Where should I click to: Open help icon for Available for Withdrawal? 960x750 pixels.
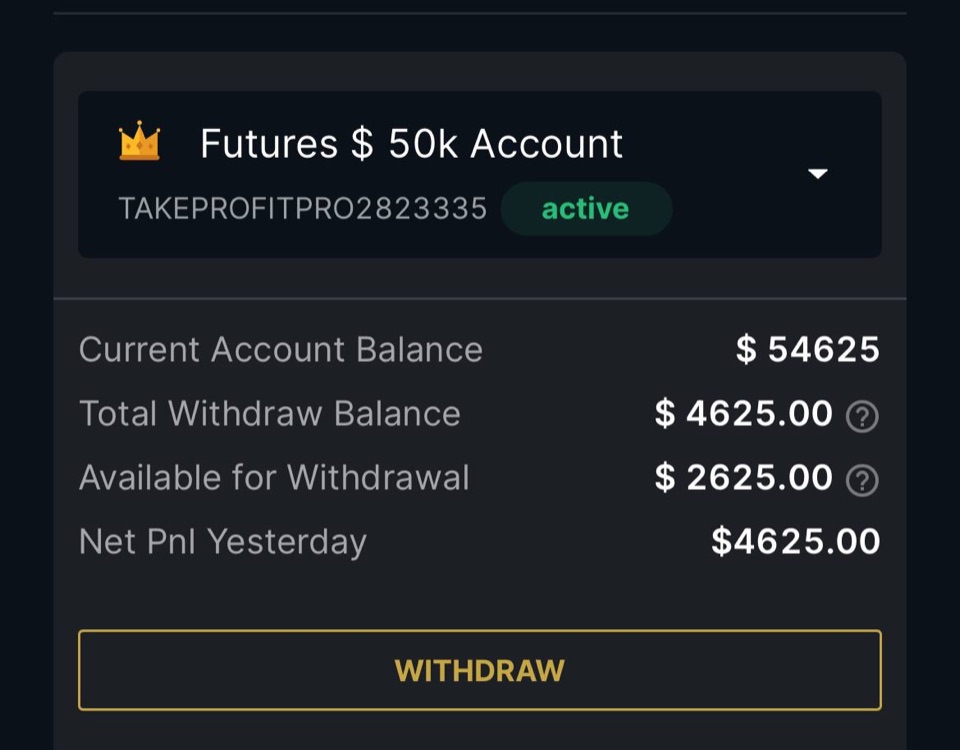[x=862, y=480]
